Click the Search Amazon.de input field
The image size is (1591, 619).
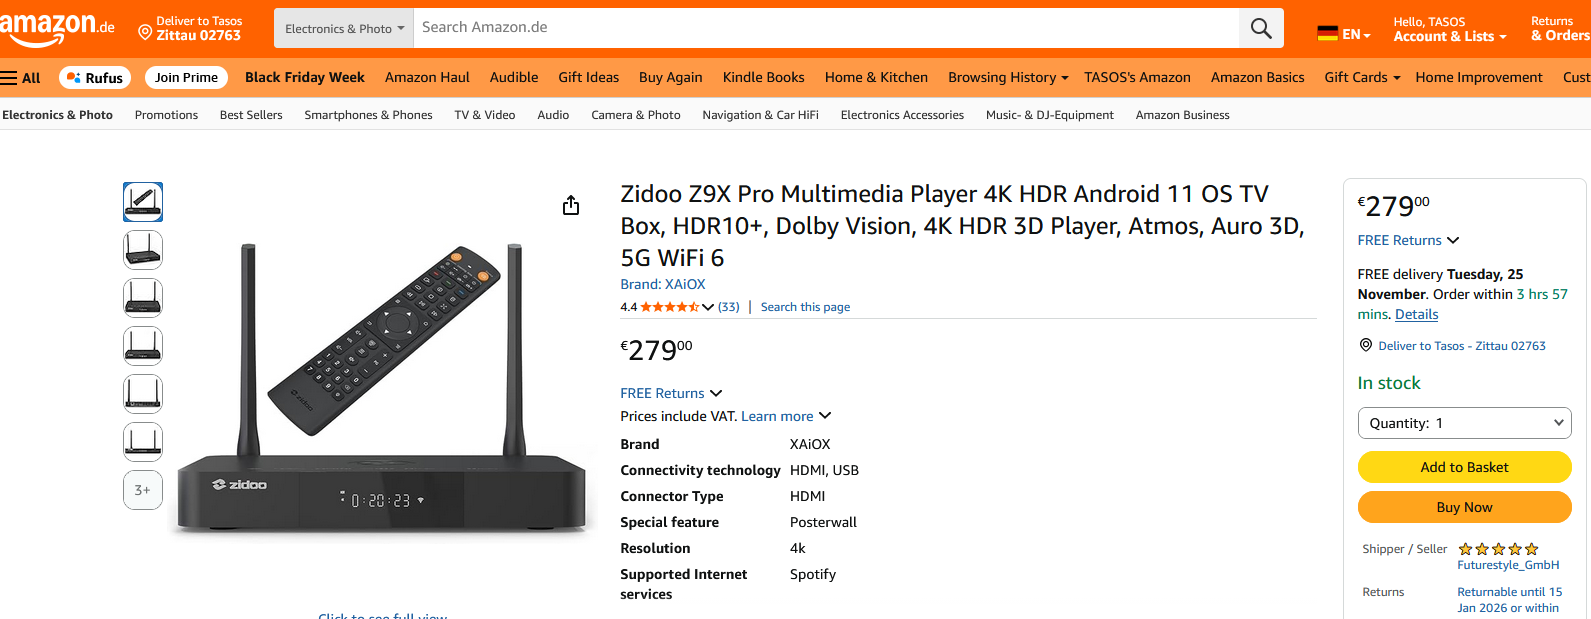[x=826, y=28]
